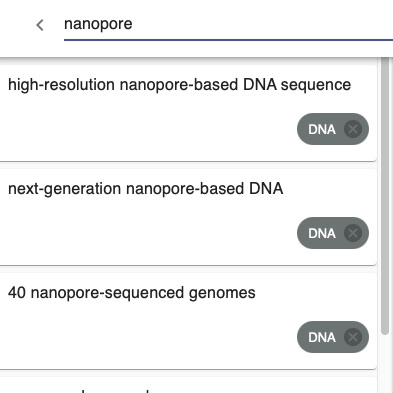Click blank area of the high-resolution result card
Screen dimensions: 393x393
(147, 130)
